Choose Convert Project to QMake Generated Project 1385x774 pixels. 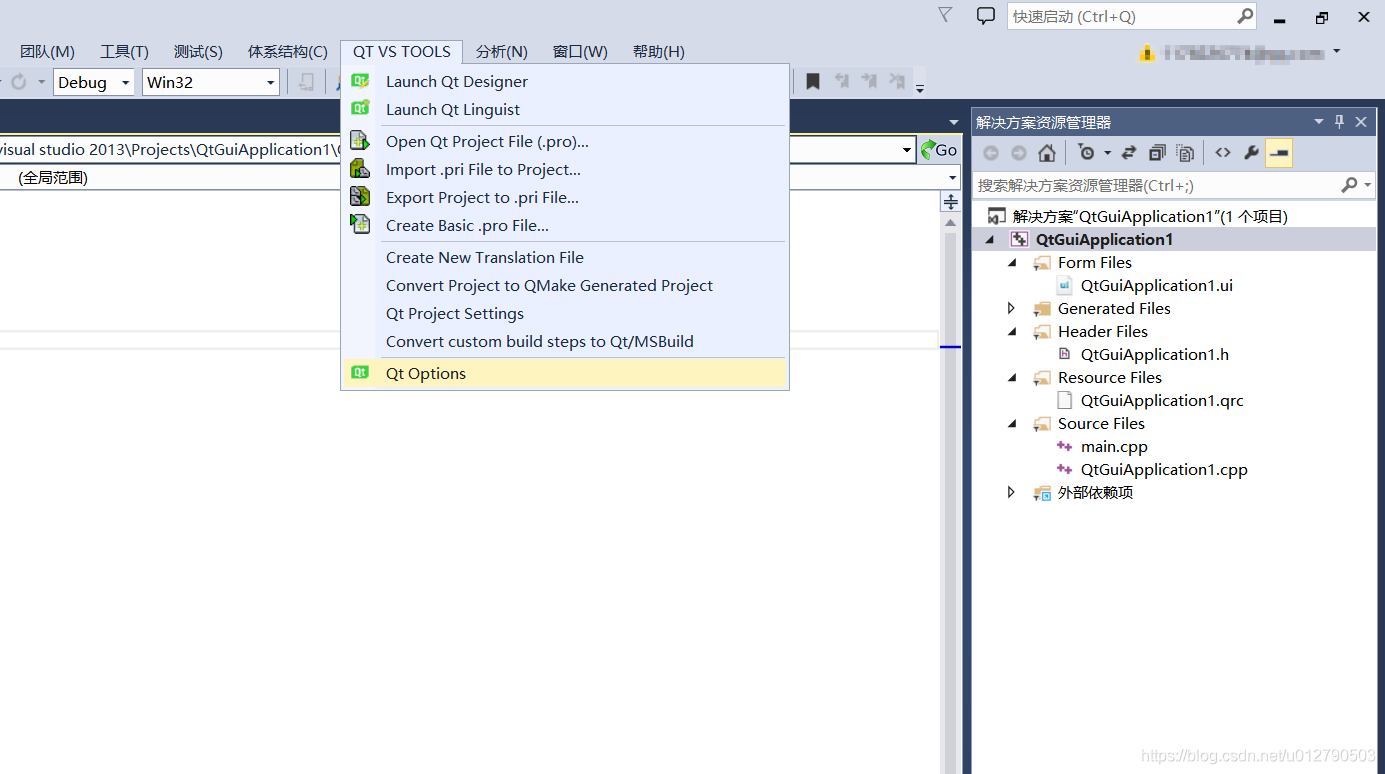click(565, 286)
